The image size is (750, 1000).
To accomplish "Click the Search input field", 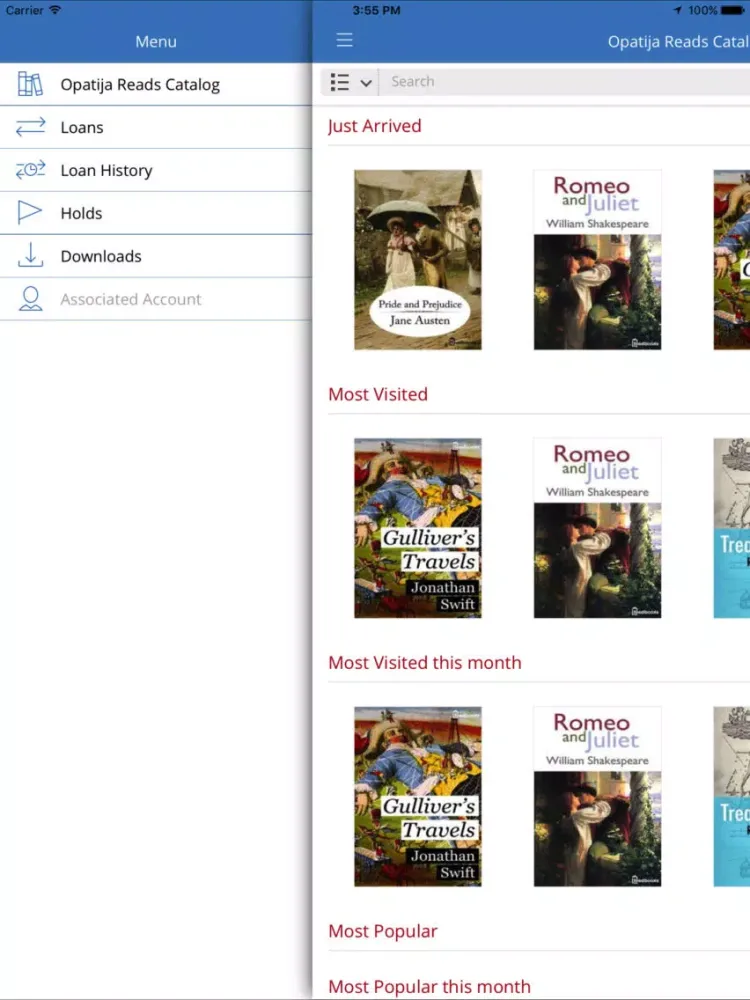I will 565,82.
